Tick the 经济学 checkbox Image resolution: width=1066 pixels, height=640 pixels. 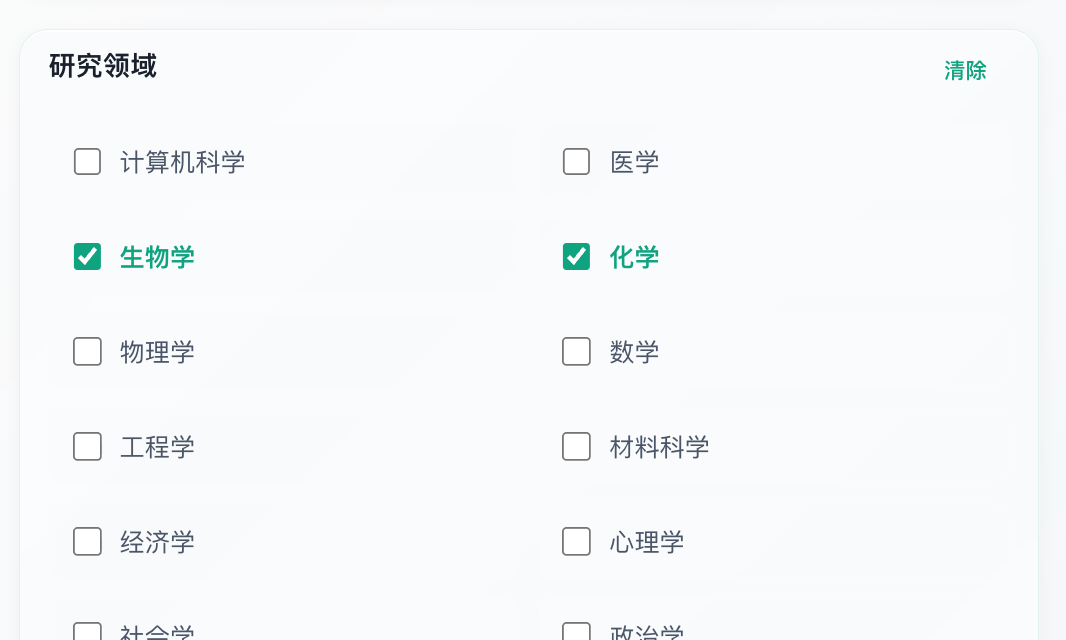88,542
